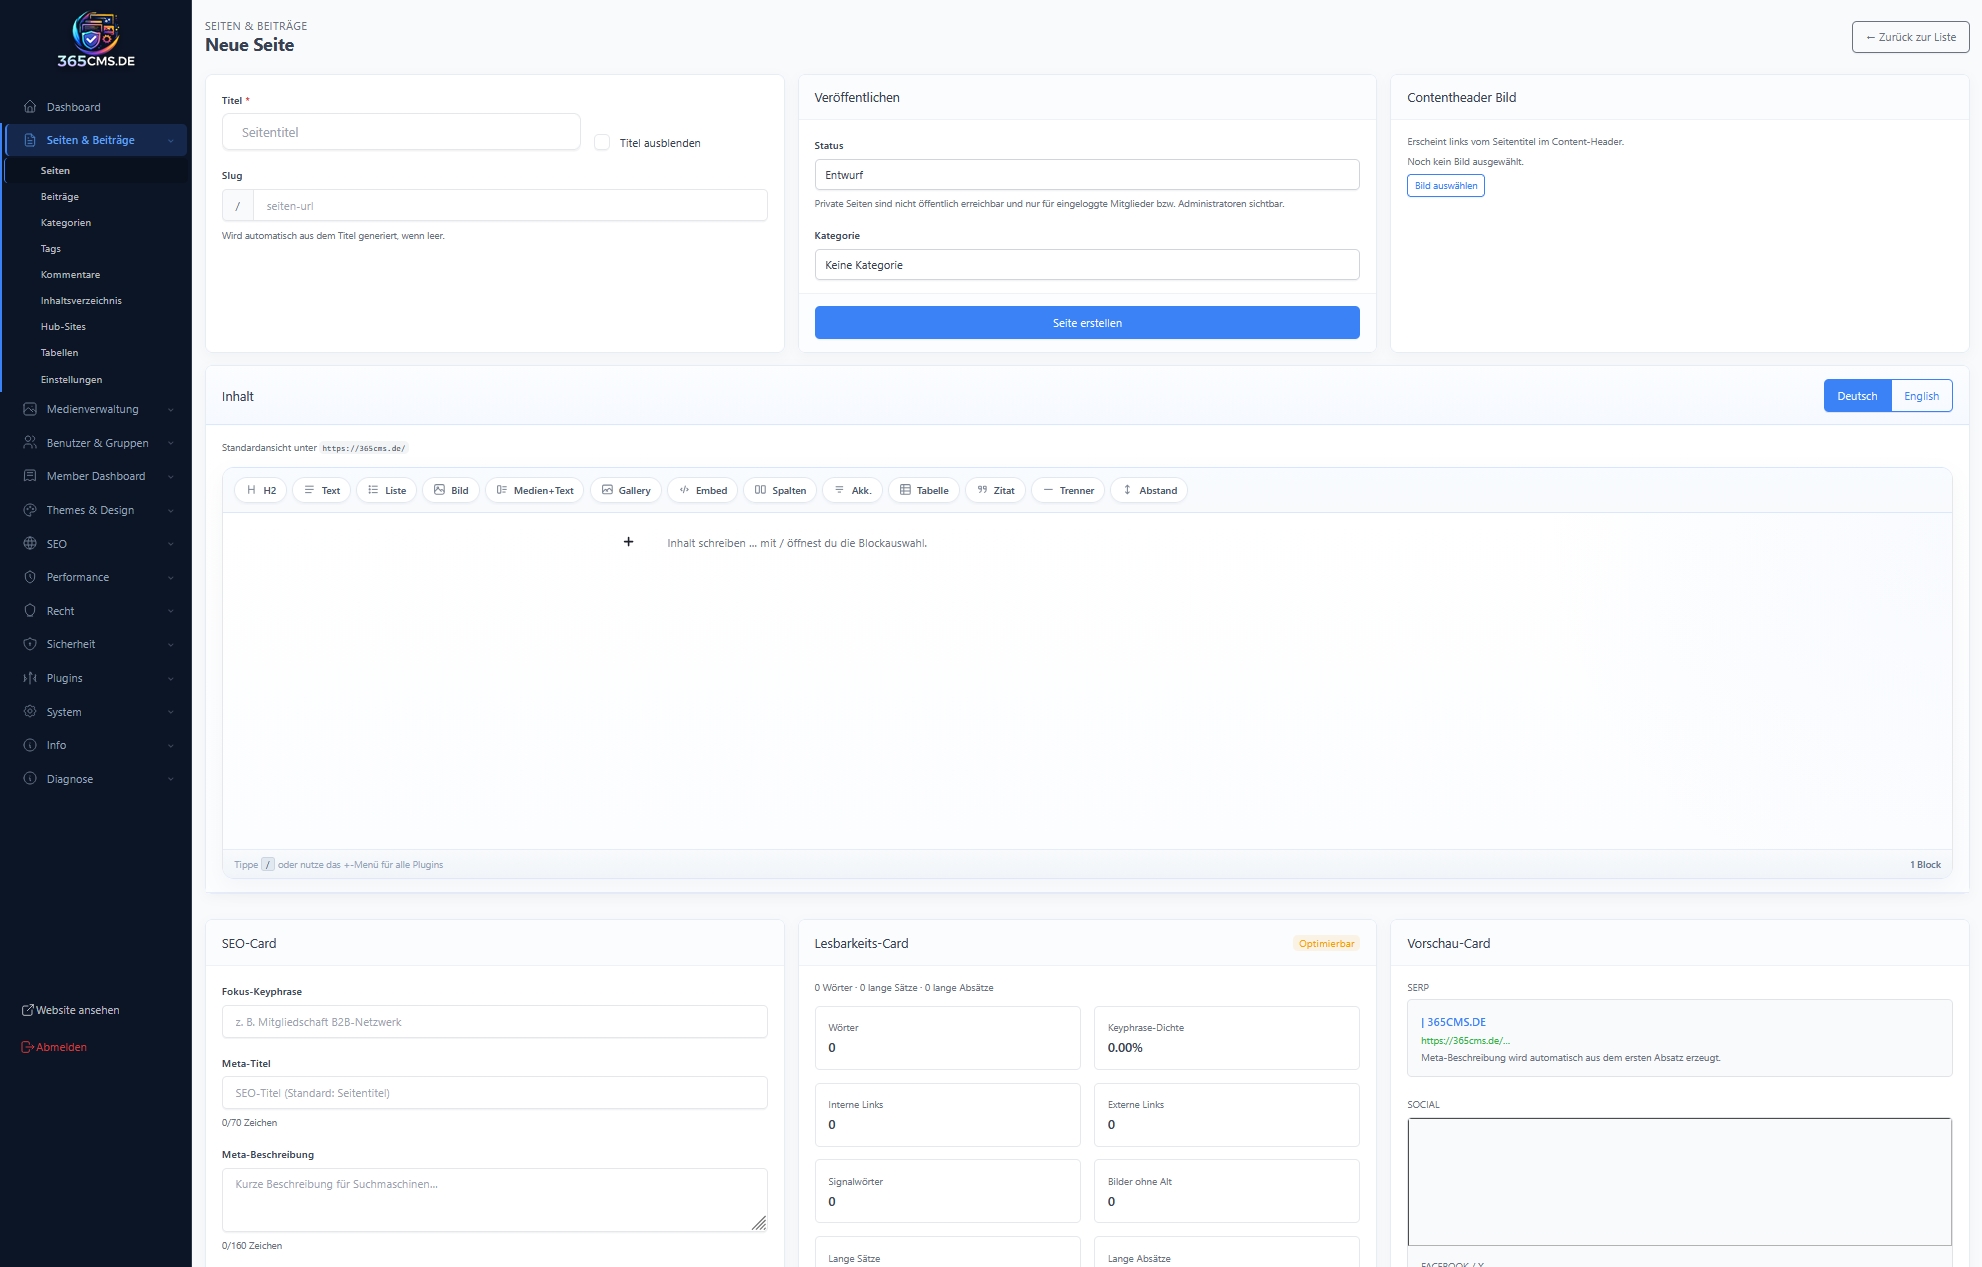Add a Spalten columns block
The width and height of the screenshot is (1982, 1267).
click(x=780, y=490)
